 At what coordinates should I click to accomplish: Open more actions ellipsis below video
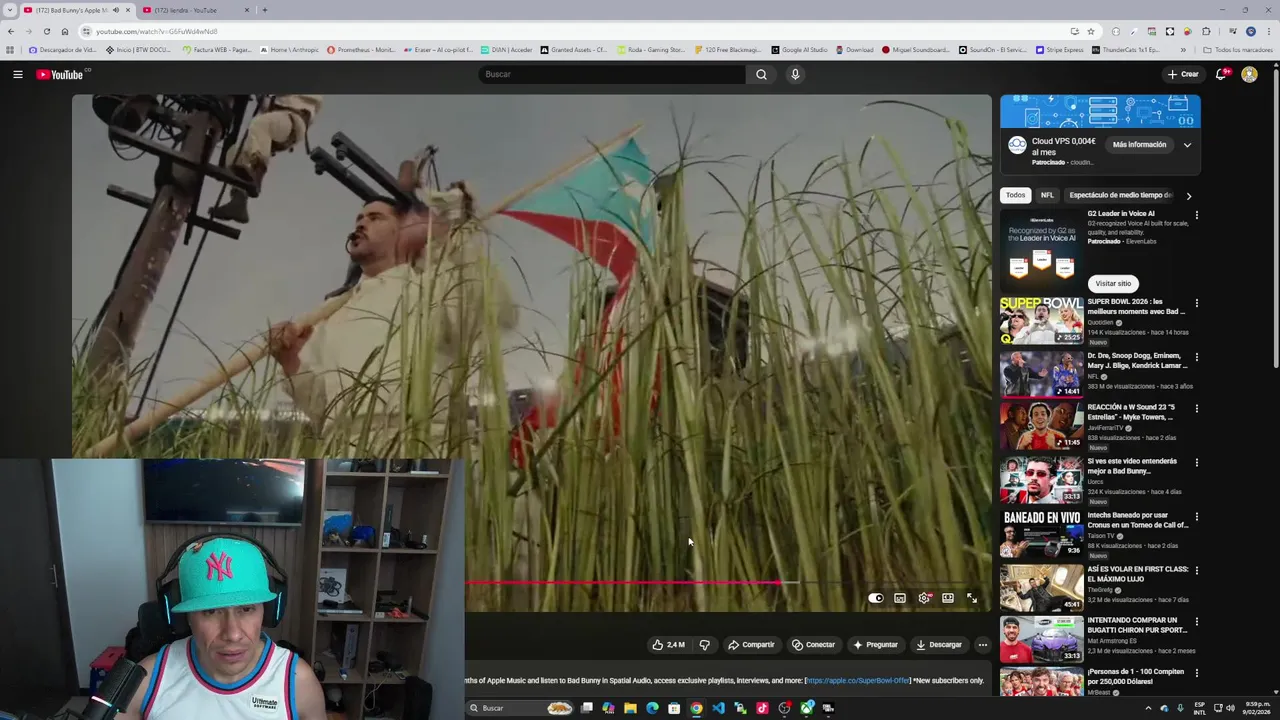click(x=982, y=645)
